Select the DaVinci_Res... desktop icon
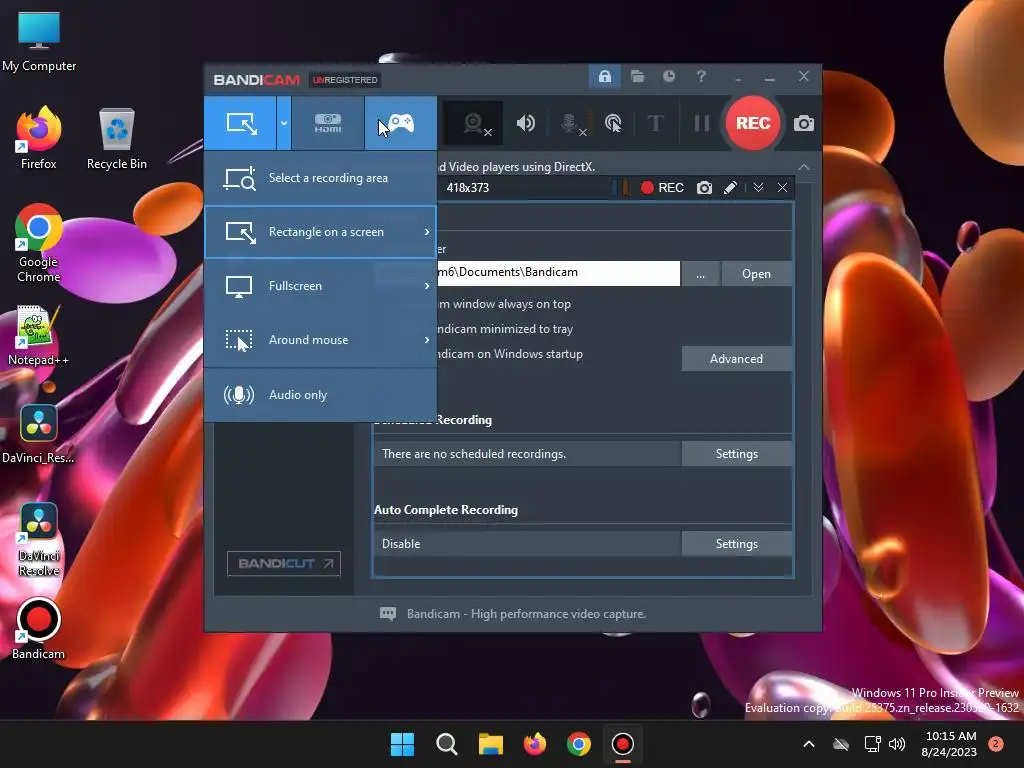Screen dimensions: 1024x768 39,434
